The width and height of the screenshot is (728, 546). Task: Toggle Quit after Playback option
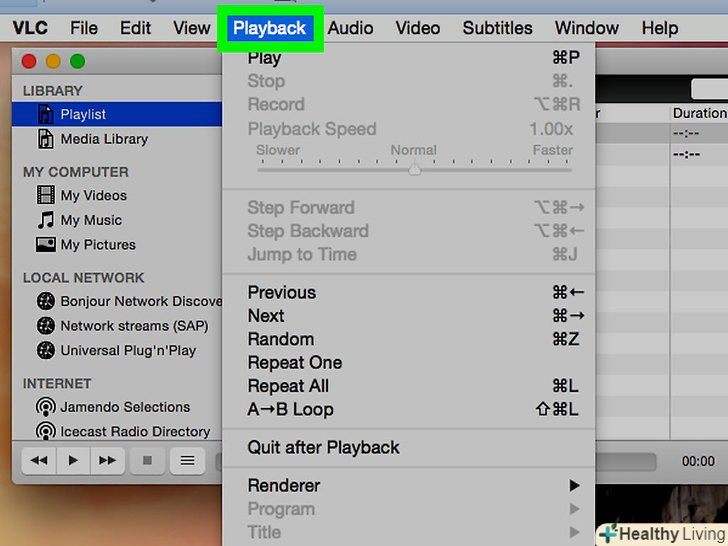[x=409, y=448]
